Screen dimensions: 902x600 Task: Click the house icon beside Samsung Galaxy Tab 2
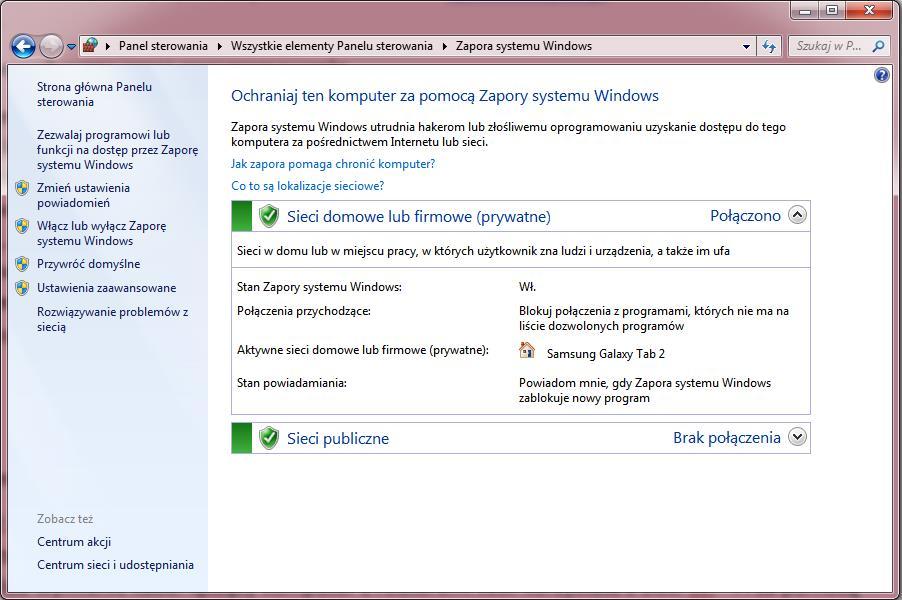(526, 350)
